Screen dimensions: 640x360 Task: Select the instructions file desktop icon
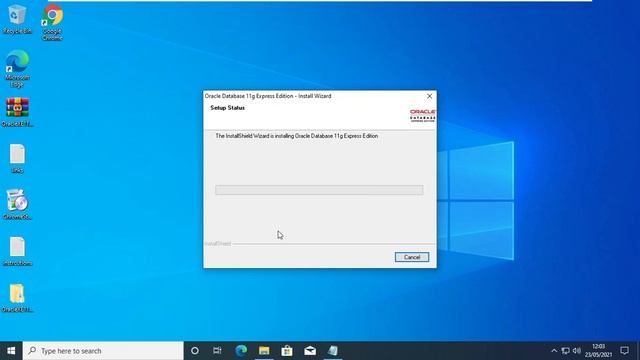click(x=17, y=251)
